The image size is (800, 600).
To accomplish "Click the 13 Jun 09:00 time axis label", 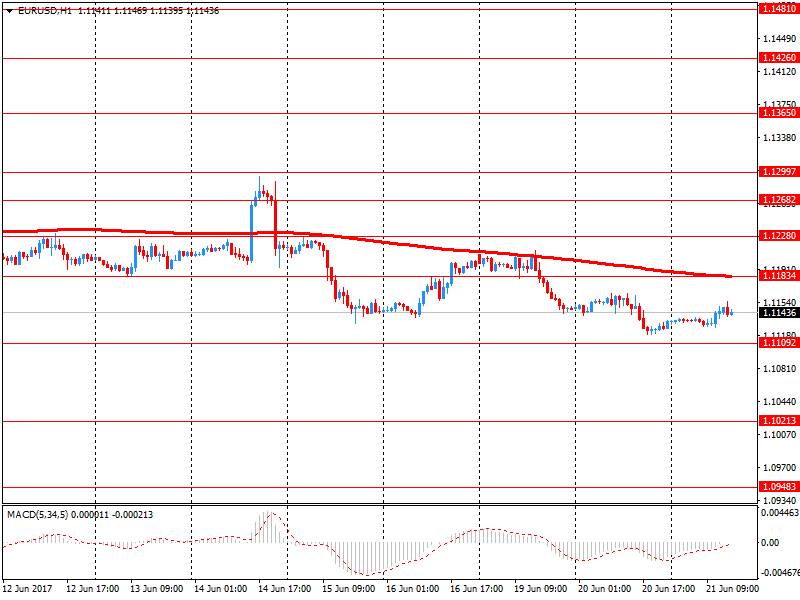I will click(x=157, y=589).
